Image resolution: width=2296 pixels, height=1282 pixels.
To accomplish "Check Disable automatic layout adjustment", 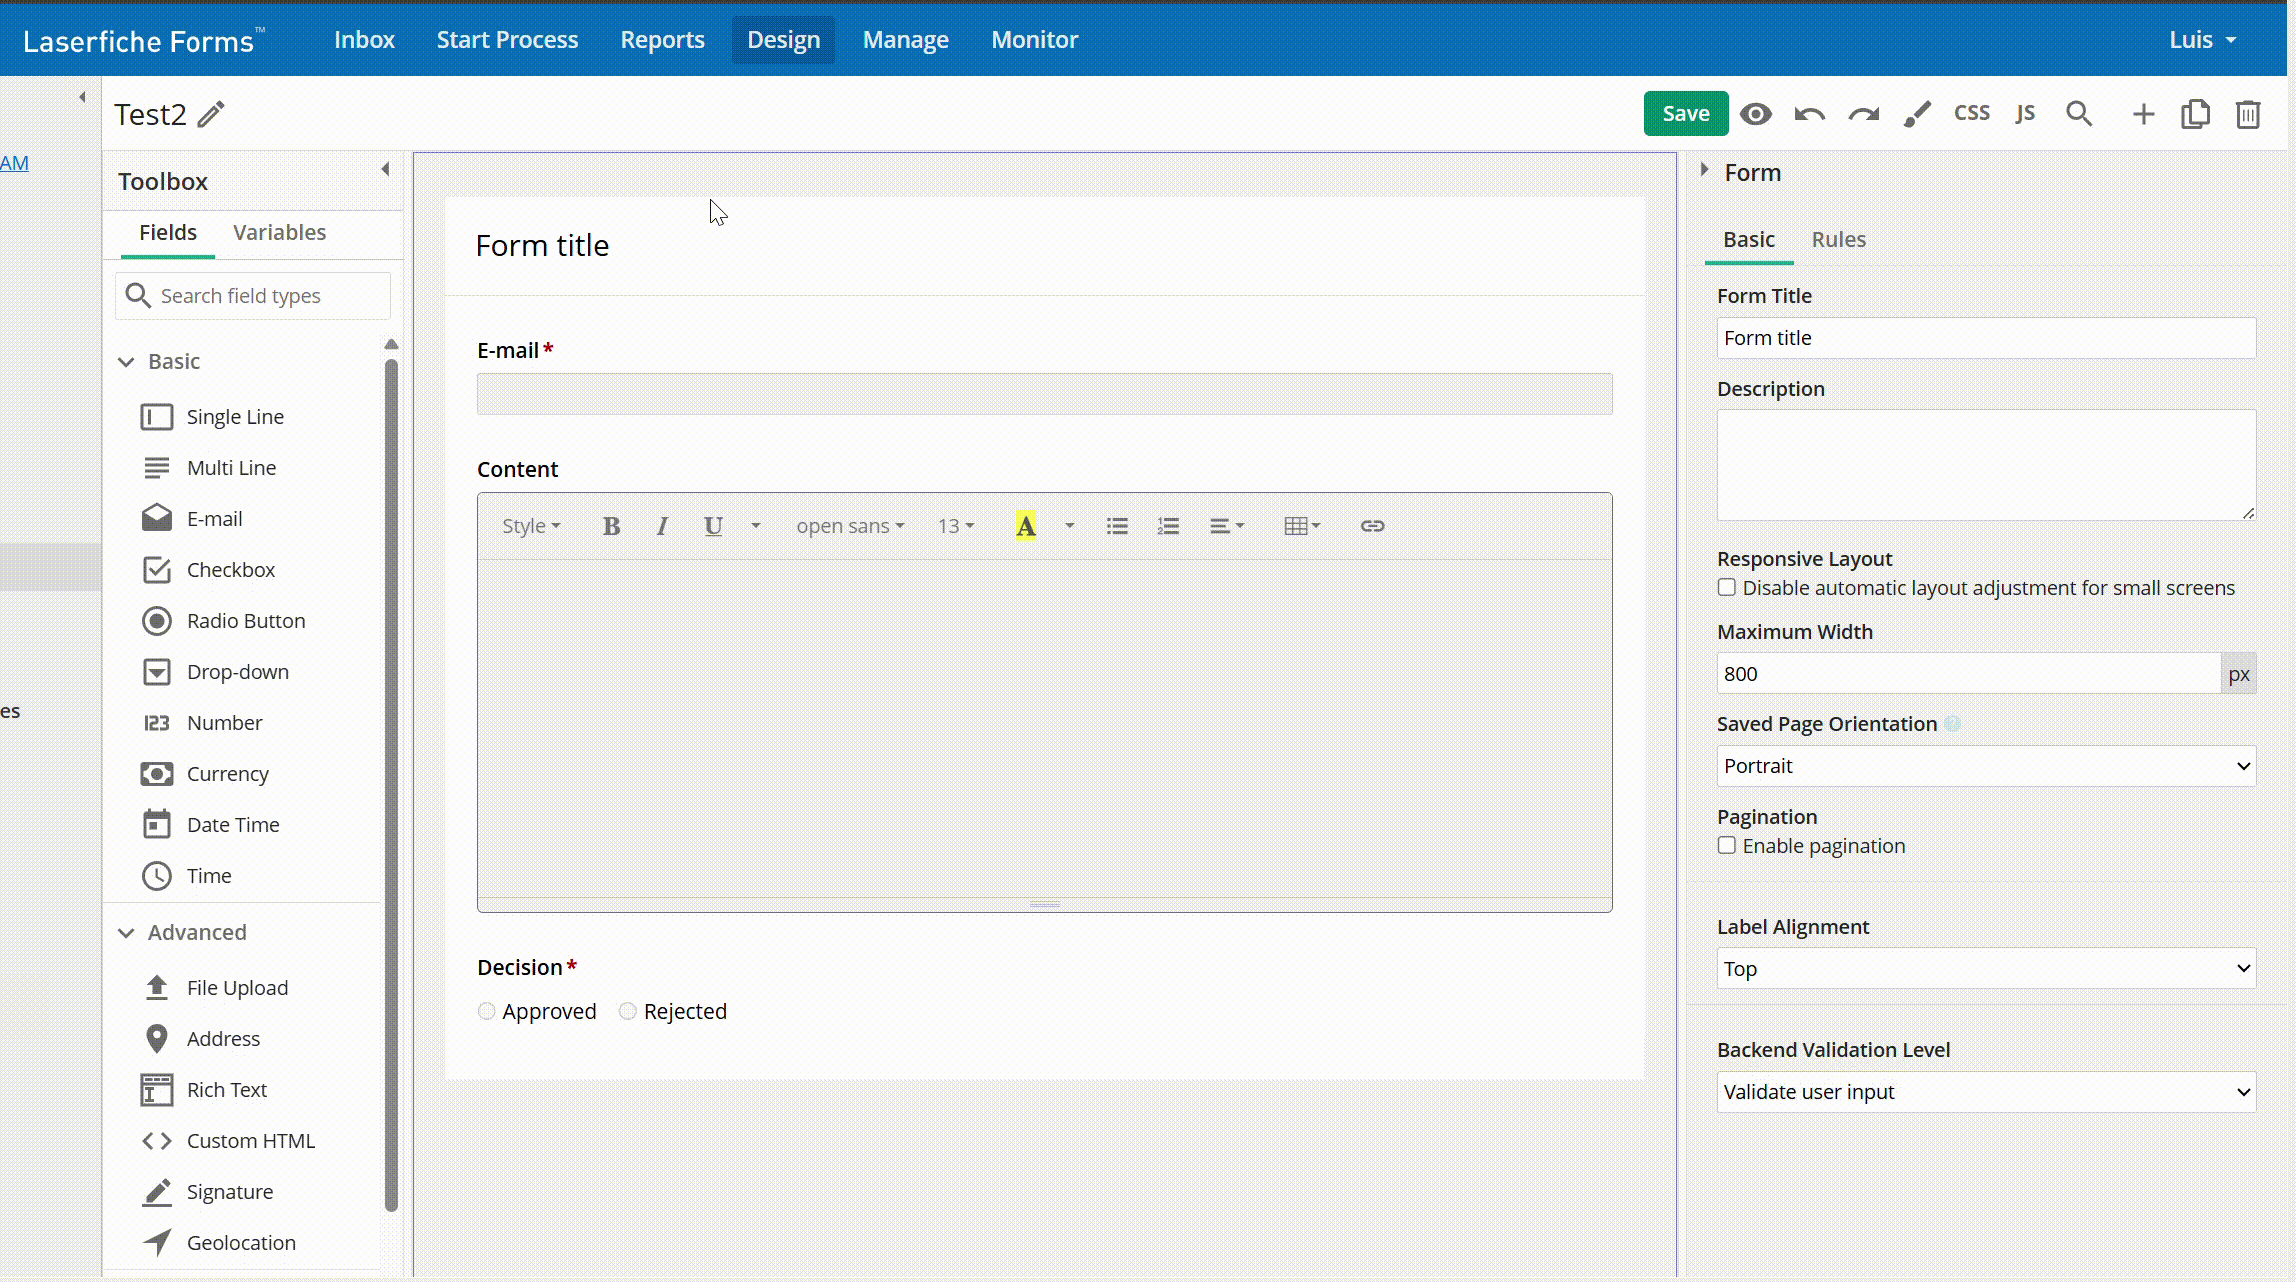I will 1726,588.
